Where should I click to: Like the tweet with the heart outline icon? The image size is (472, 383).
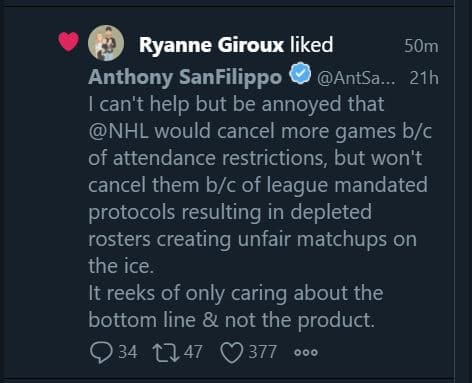click(231, 353)
